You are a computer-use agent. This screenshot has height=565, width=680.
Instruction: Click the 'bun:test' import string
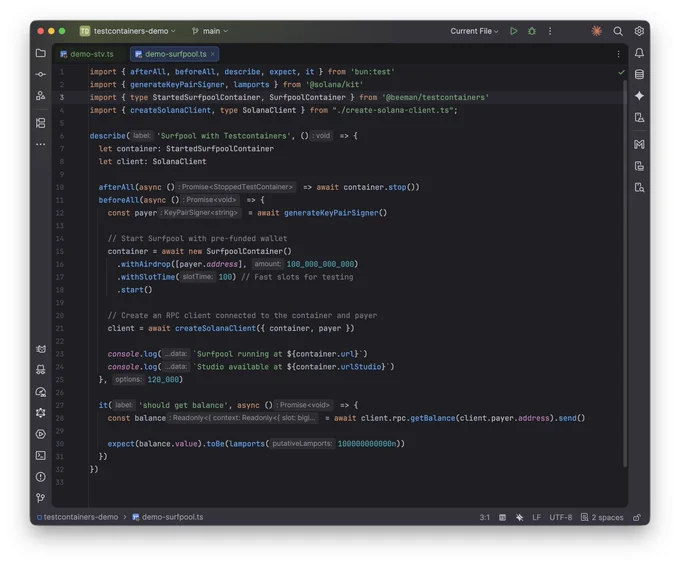click(373, 72)
